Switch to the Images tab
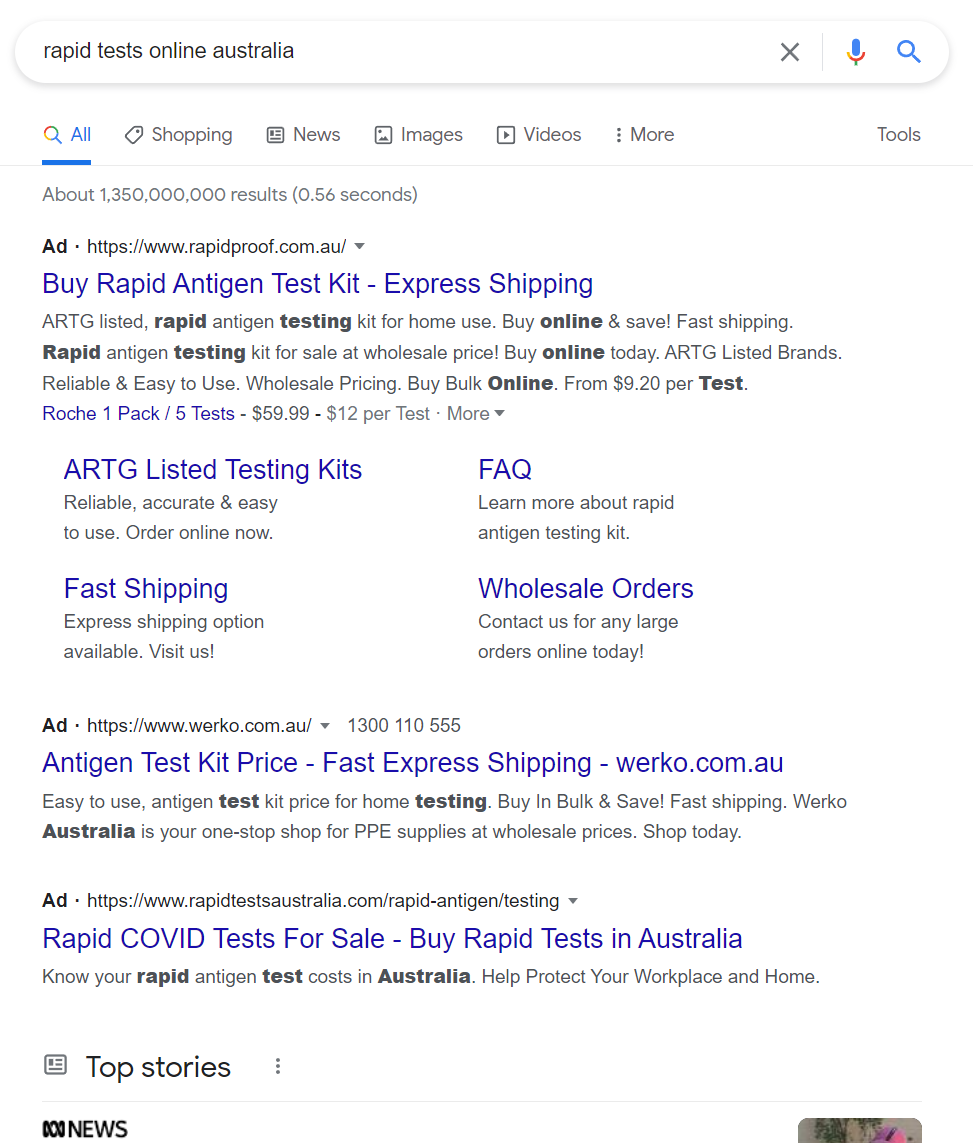 click(x=418, y=135)
